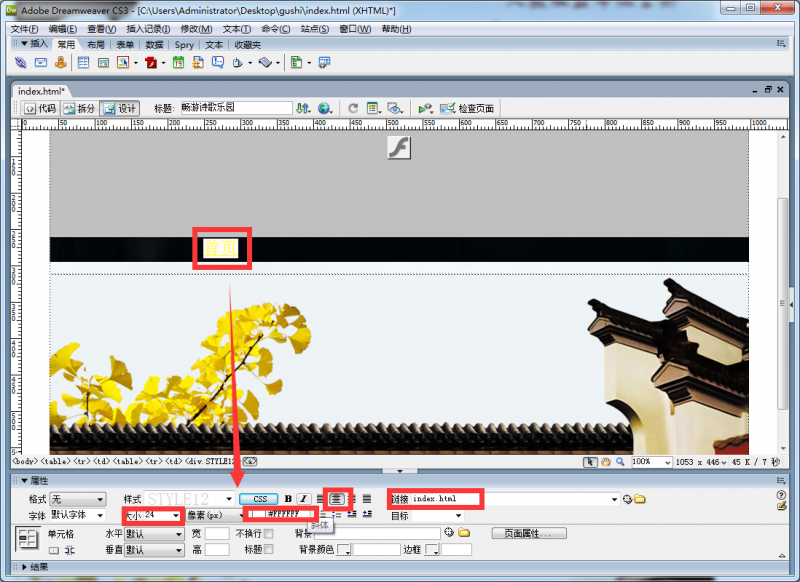Click the CSS button in Properties
This screenshot has width=800, height=582.
point(259,499)
